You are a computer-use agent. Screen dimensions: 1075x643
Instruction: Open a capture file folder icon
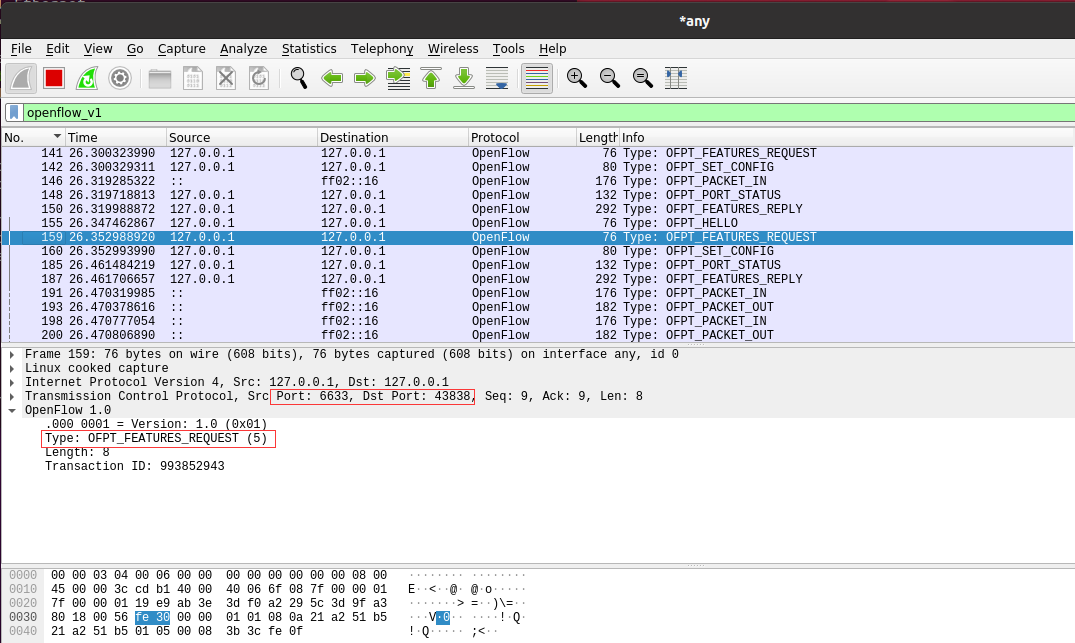click(x=160, y=78)
